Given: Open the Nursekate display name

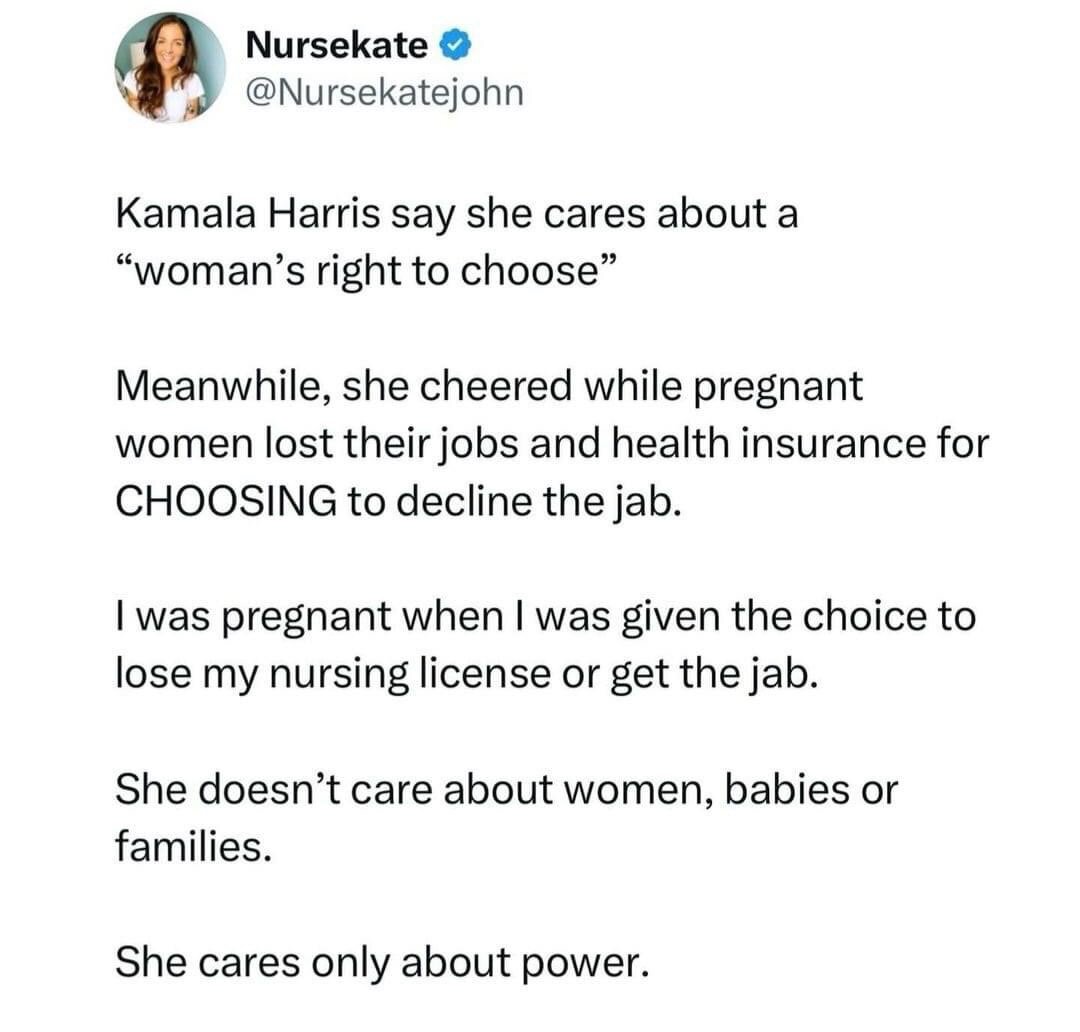Looking at the screenshot, I should pos(336,45).
